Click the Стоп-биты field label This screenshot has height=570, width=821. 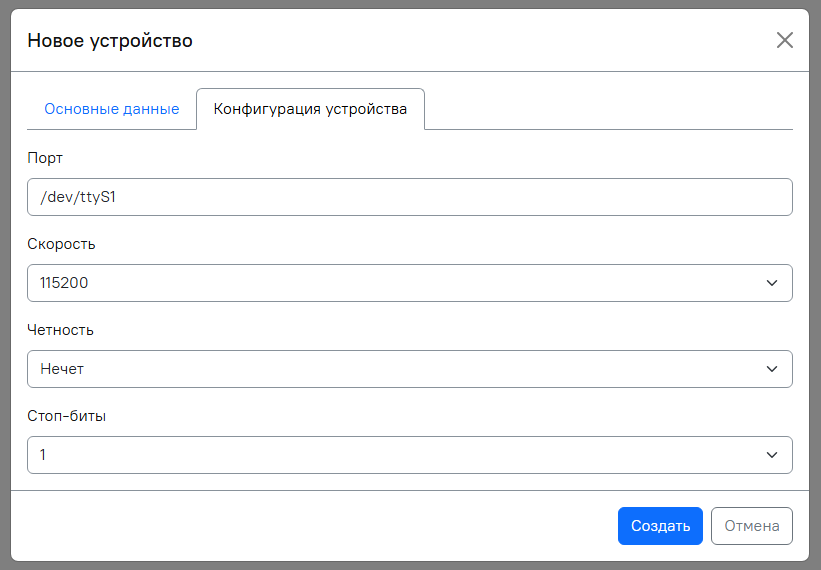[x=66, y=416]
